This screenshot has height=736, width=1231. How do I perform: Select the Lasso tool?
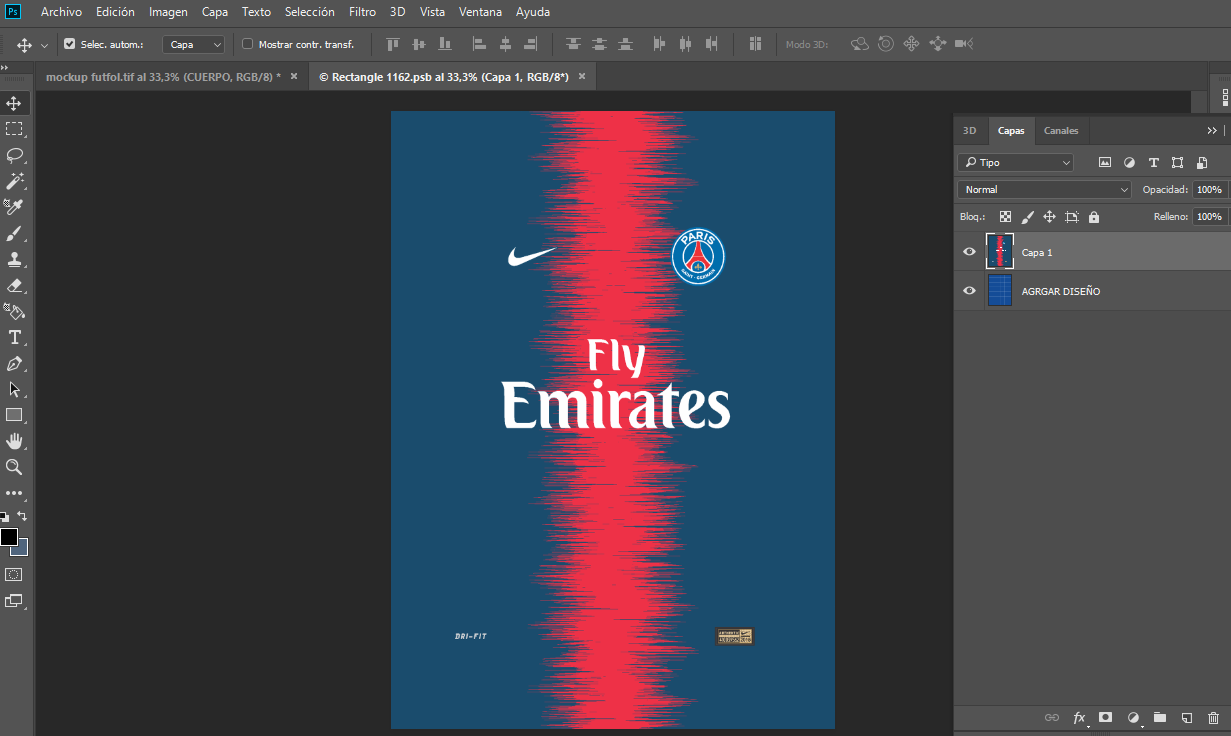(x=14, y=155)
